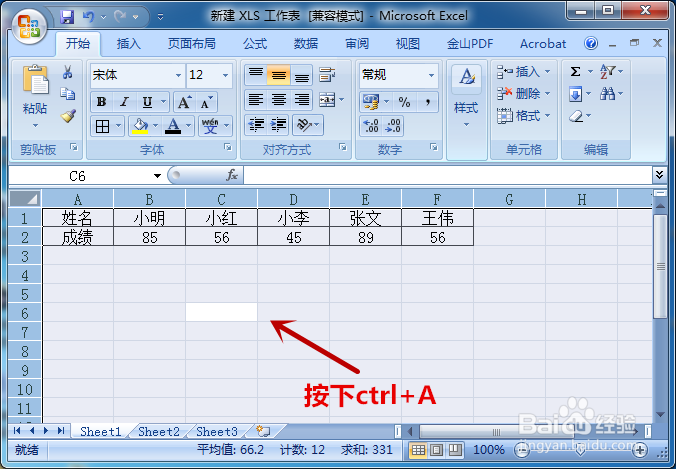Expand the formula bar

[x=659, y=175]
